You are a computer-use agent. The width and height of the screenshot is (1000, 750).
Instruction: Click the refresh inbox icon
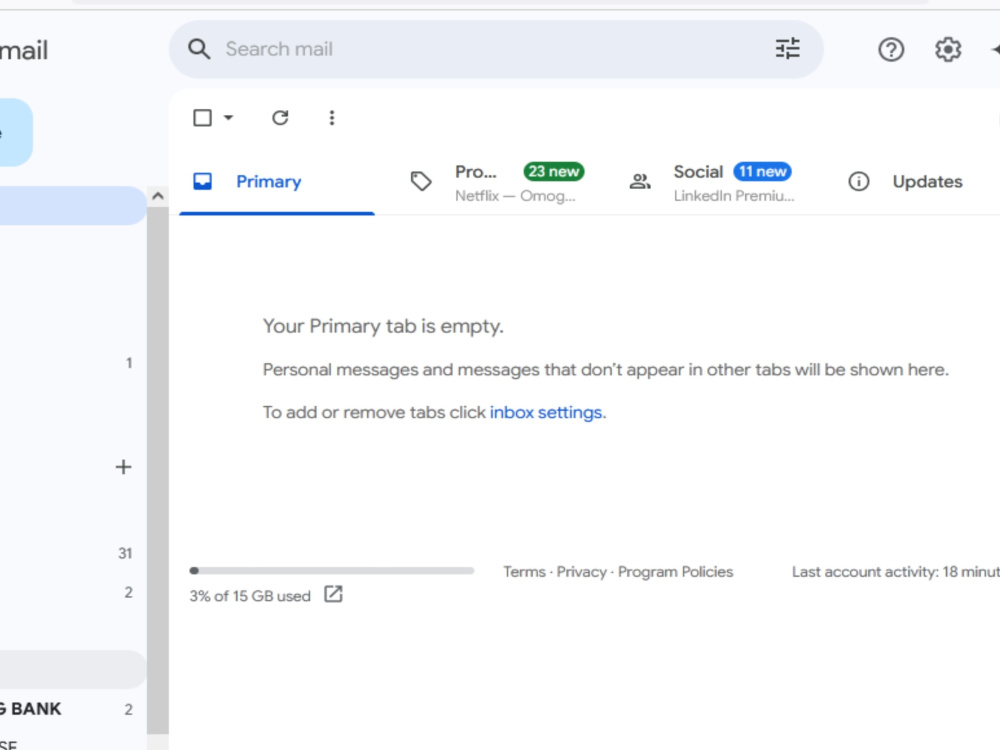pos(280,117)
